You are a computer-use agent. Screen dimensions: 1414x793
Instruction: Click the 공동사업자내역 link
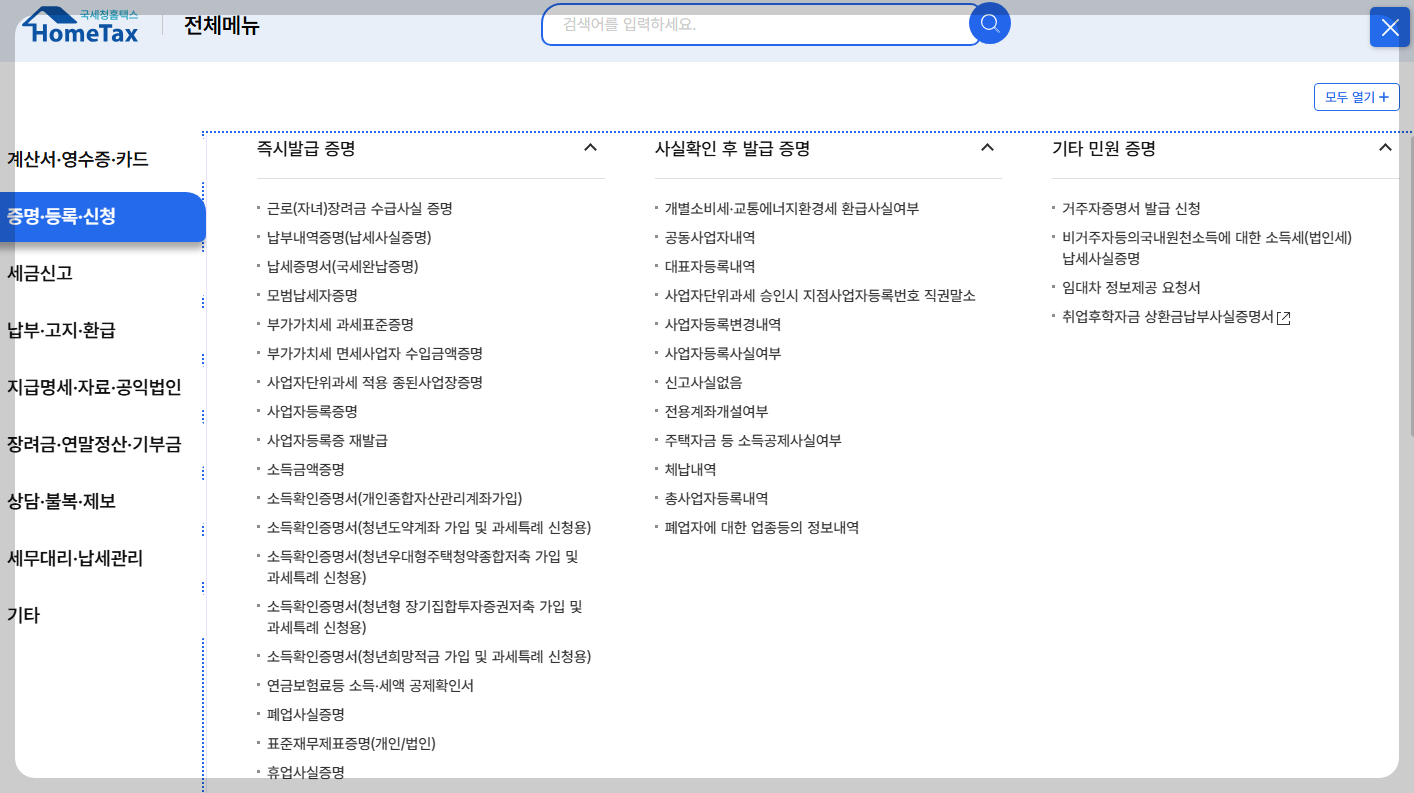pos(710,238)
